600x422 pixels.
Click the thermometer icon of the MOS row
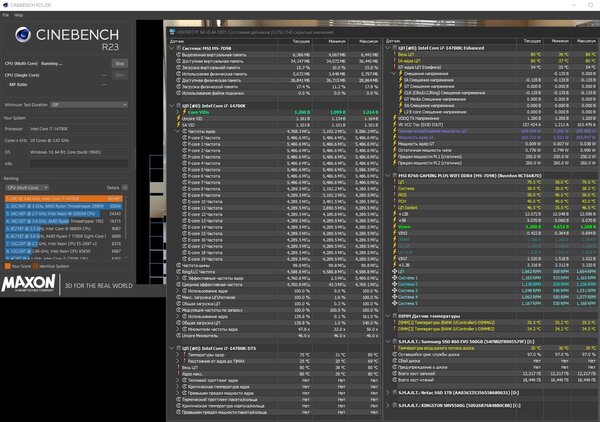395,195
